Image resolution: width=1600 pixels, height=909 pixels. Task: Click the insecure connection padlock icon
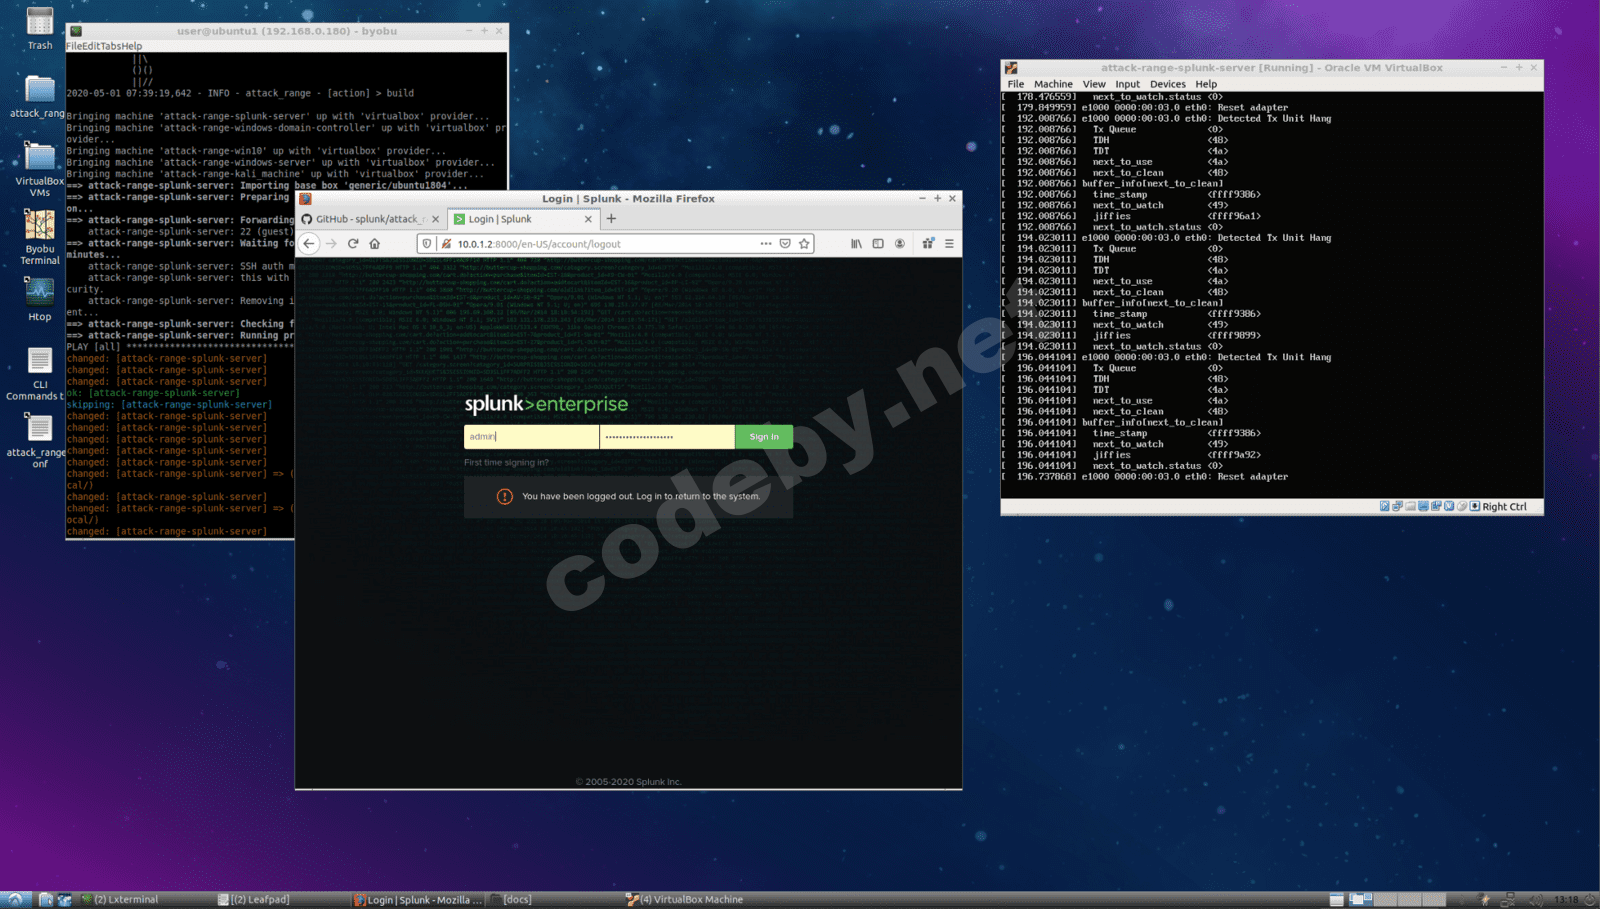[446, 244]
